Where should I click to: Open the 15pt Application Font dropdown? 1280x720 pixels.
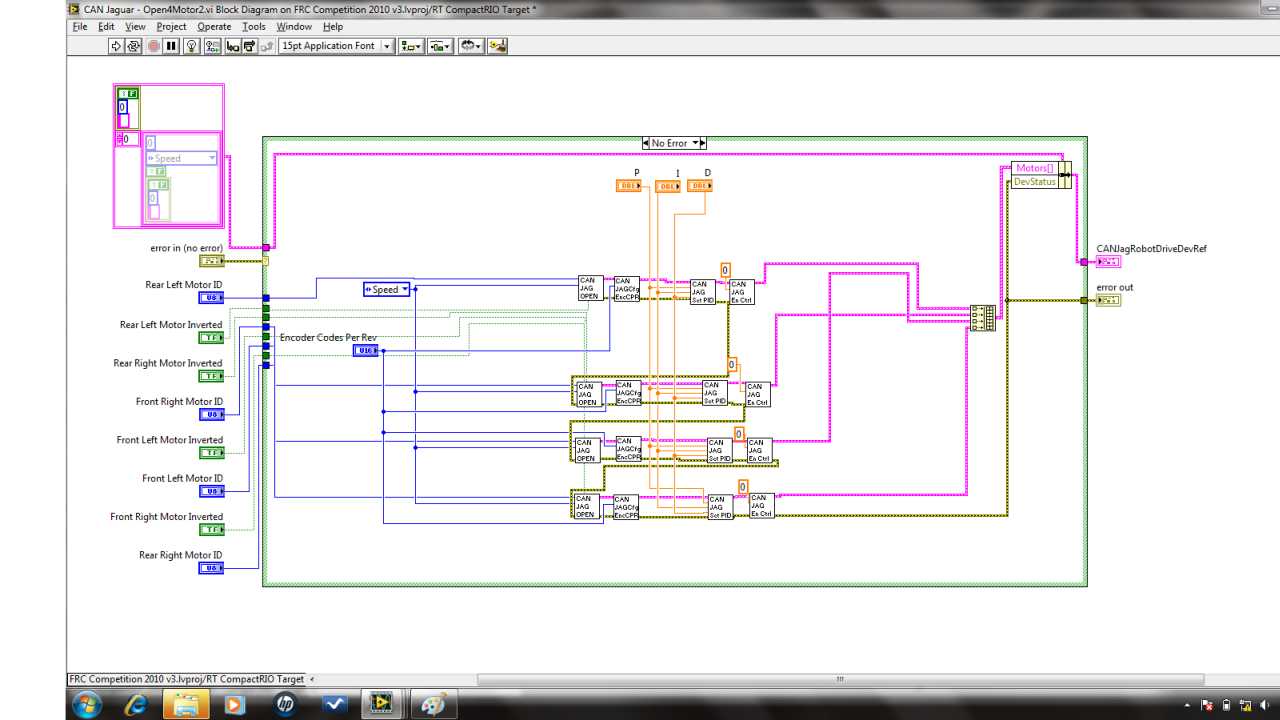pyautogui.click(x=336, y=46)
